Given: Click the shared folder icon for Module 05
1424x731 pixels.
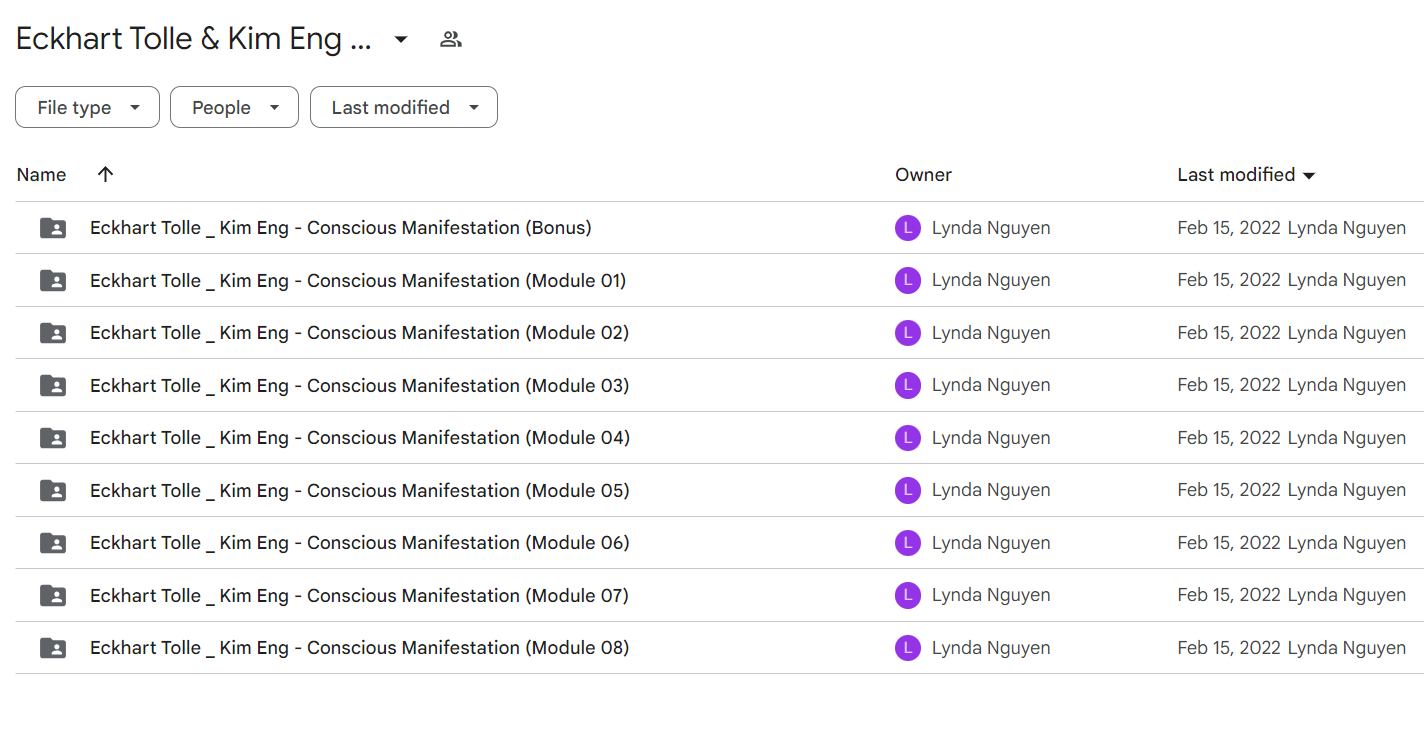Looking at the screenshot, I should click(53, 491).
